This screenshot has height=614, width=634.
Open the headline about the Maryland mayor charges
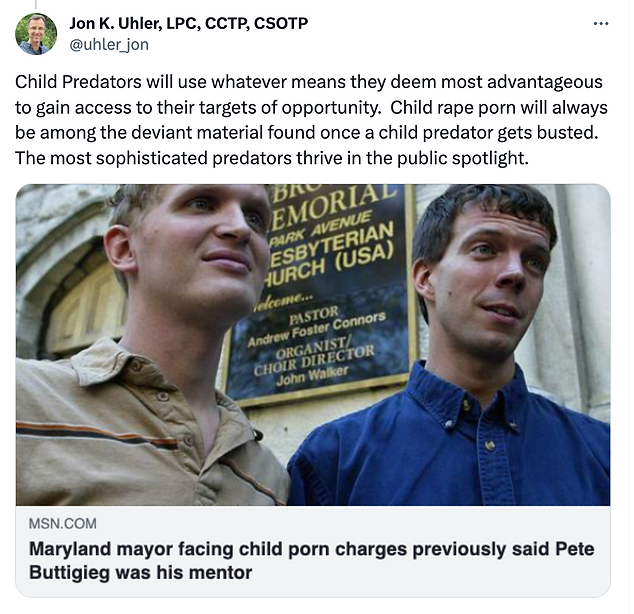pos(312,561)
